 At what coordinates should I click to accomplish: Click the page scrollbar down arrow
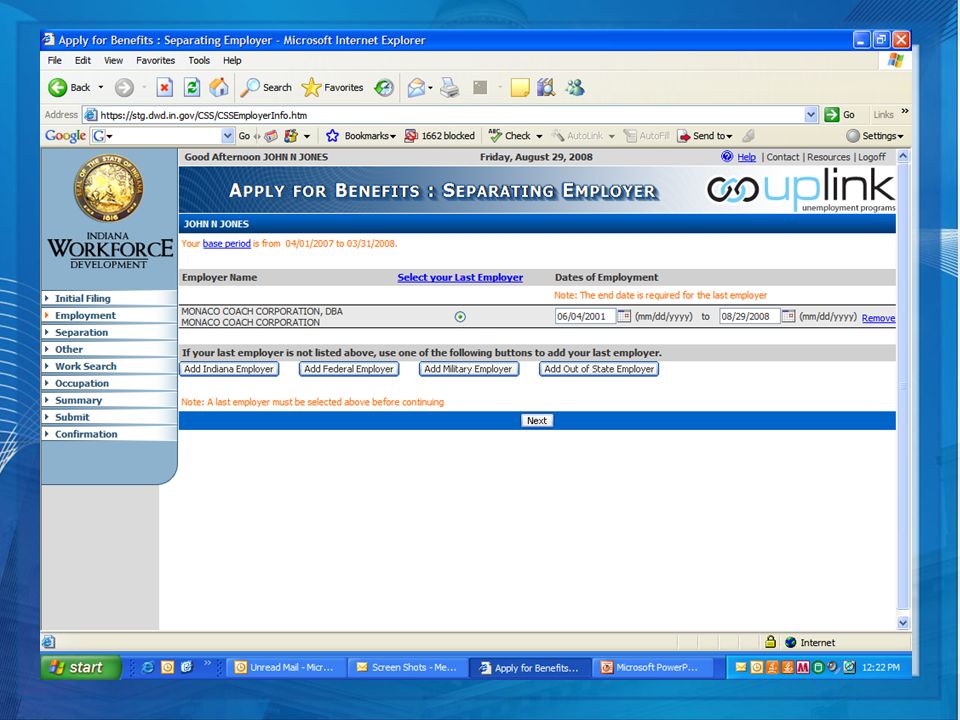point(903,623)
